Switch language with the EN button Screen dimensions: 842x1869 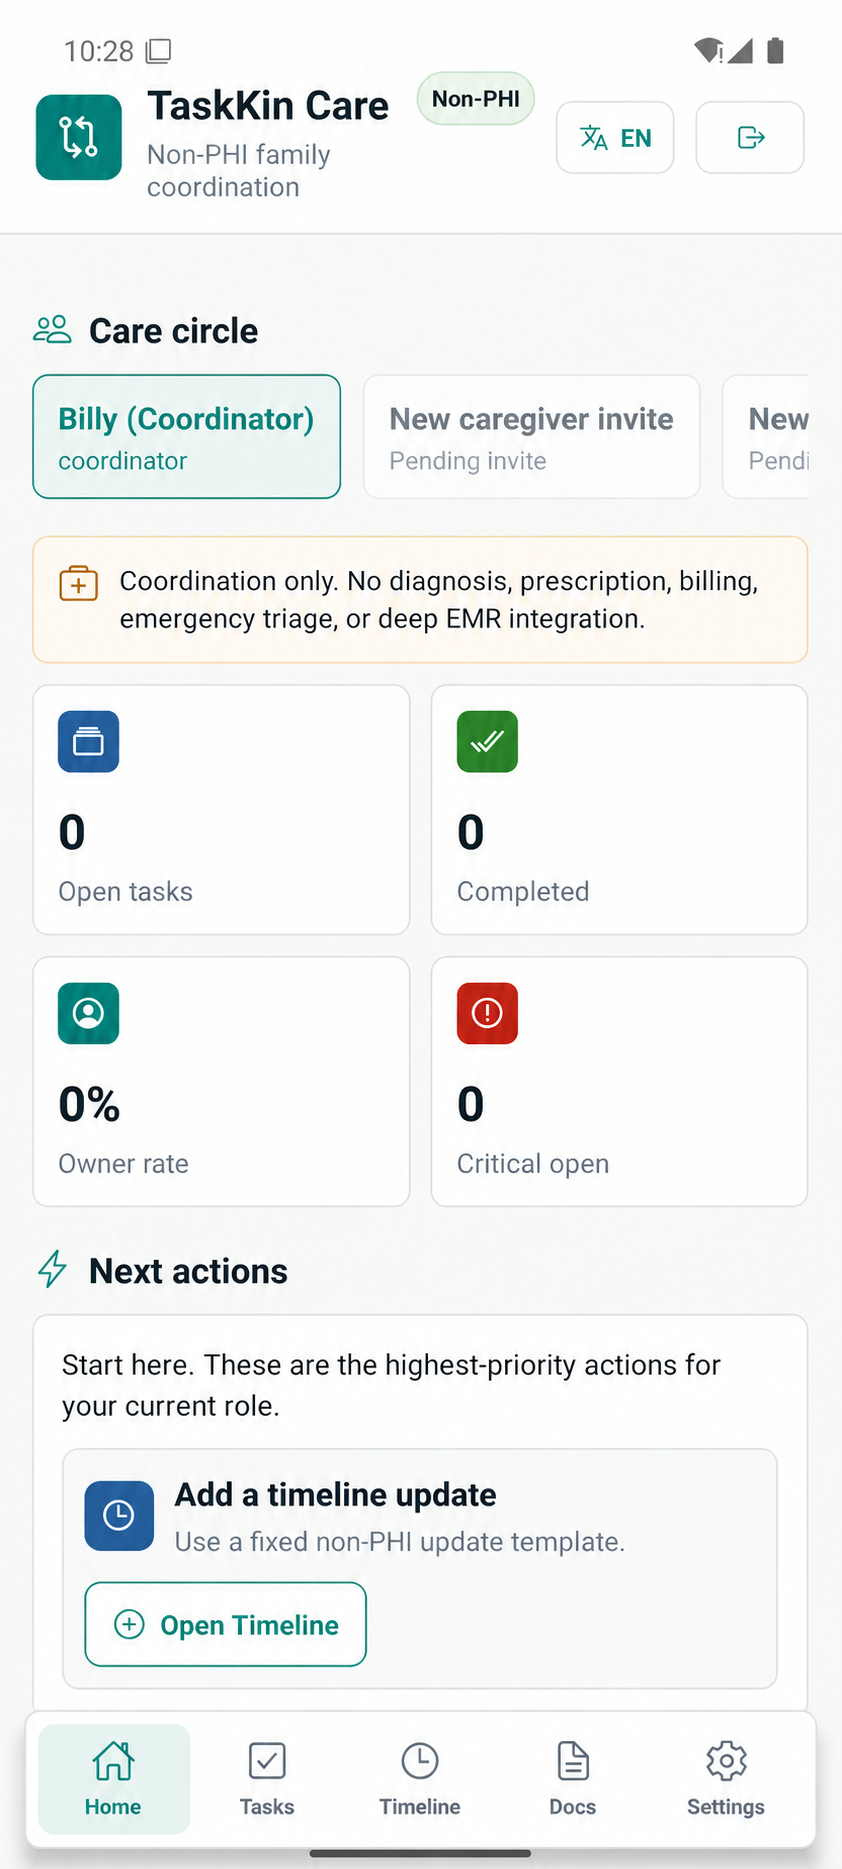[615, 137]
